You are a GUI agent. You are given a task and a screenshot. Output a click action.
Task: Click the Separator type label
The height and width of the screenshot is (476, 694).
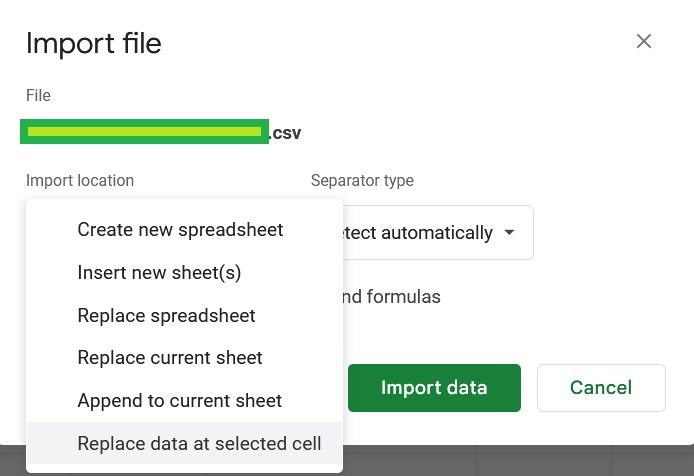[362, 181]
